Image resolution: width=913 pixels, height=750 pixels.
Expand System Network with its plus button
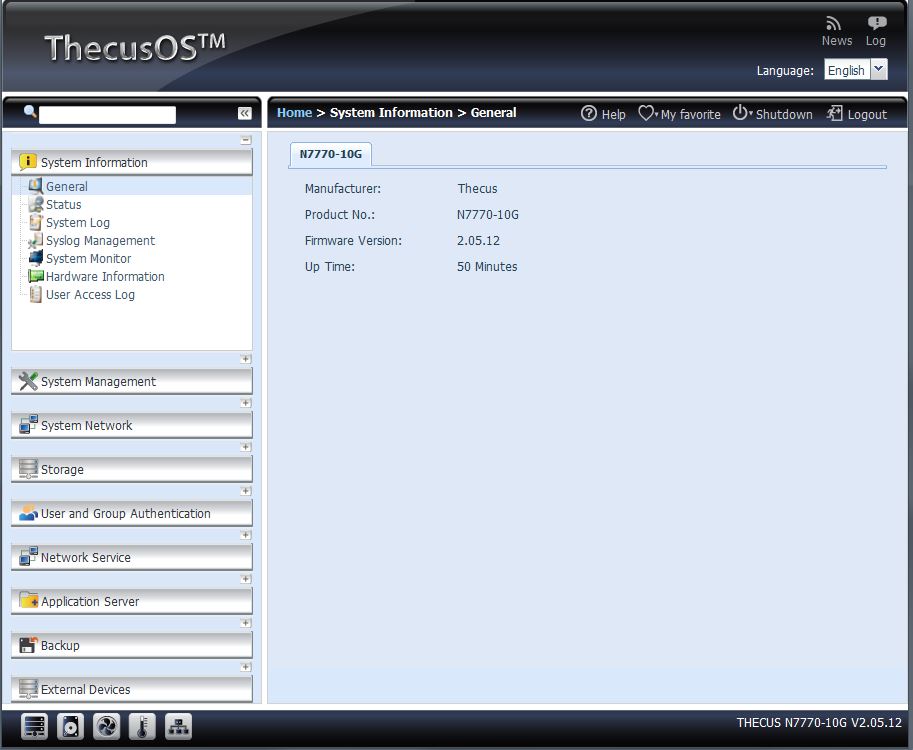[246, 403]
